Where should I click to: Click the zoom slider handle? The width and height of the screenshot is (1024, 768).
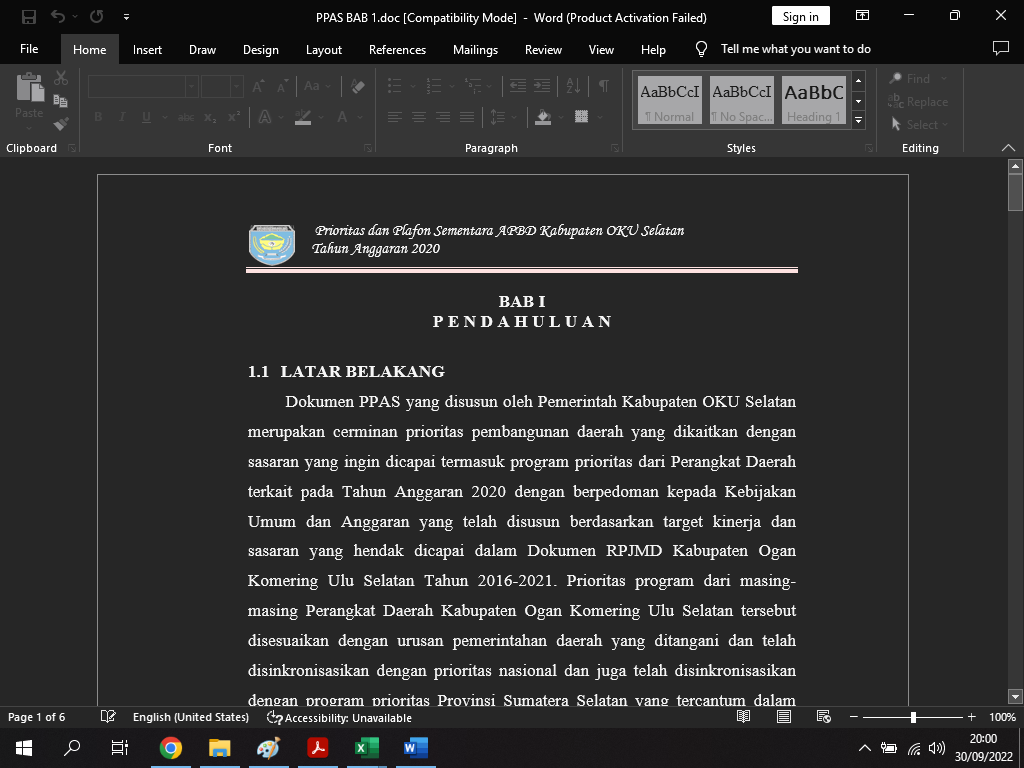click(x=913, y=717)
